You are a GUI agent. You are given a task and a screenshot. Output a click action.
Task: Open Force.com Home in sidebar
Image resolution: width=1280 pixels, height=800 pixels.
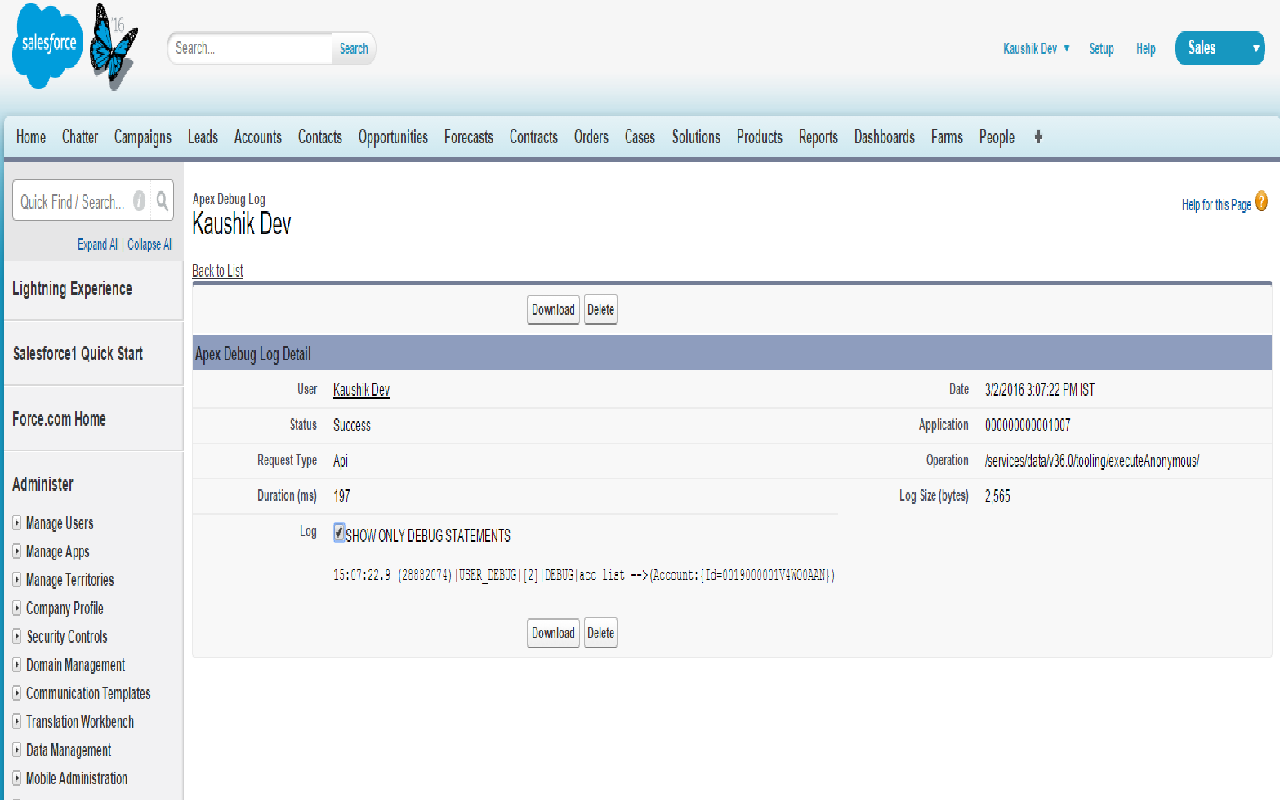[59, 419]
